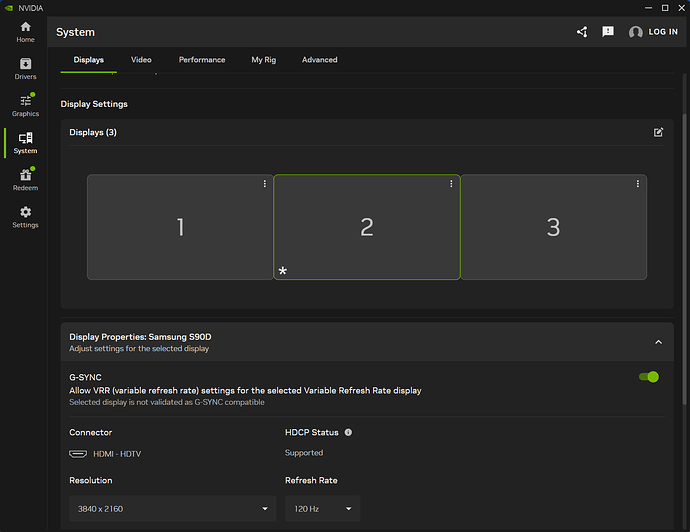Open the feedback notification icon
The width and height of the screenshot is (690, 532).
point(608,32)
